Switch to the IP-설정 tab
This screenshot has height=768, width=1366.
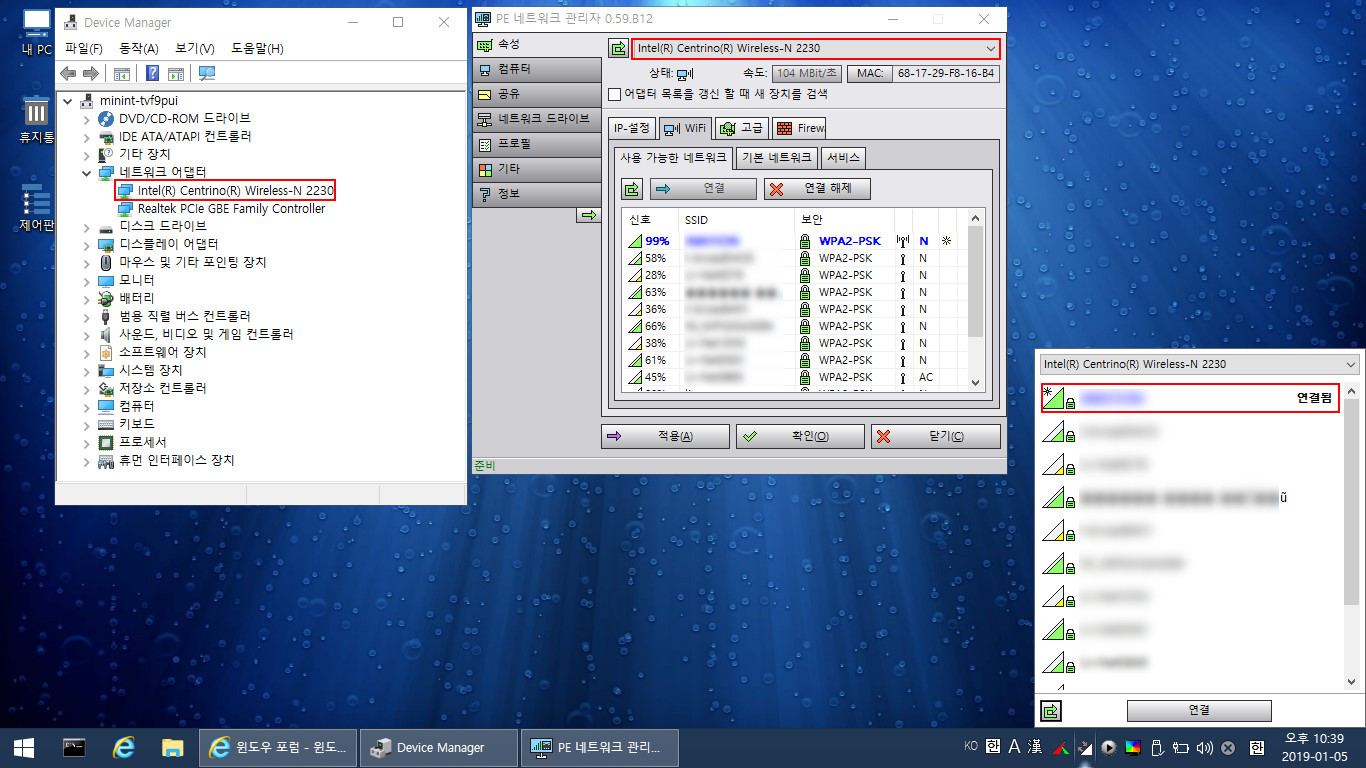(632, 128)
